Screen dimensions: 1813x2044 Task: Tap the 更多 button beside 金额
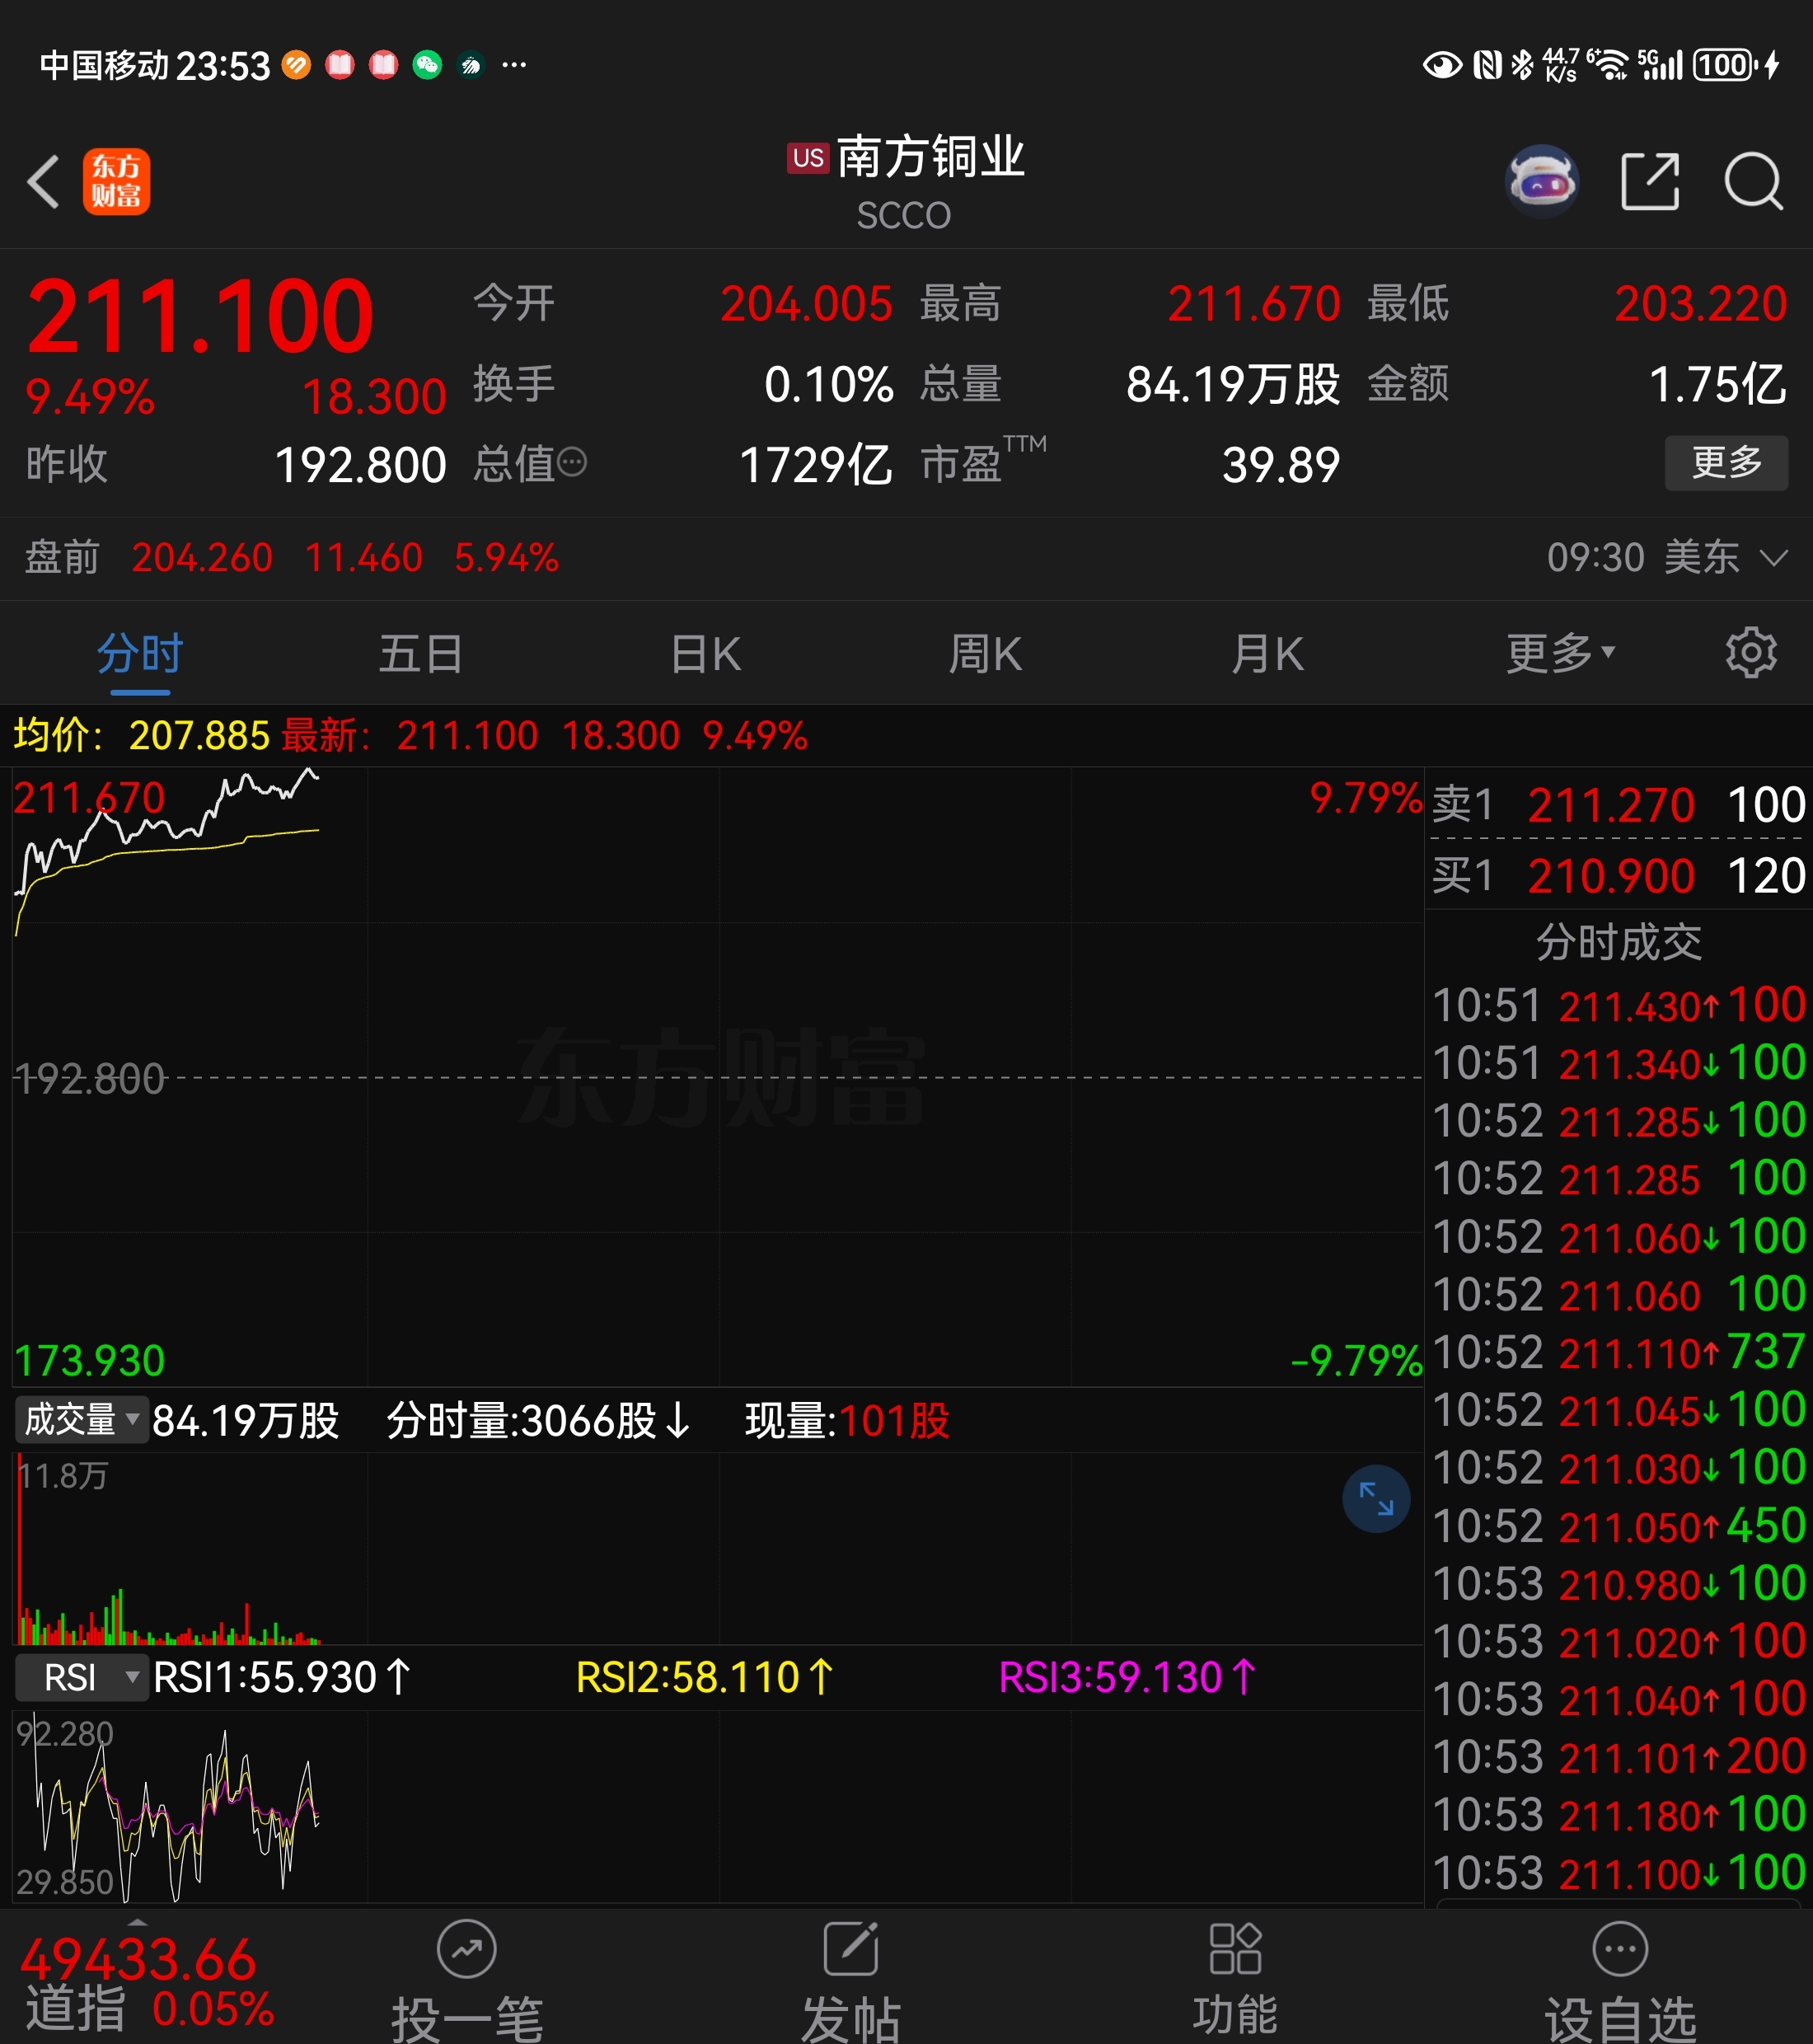click(1725, 463)
